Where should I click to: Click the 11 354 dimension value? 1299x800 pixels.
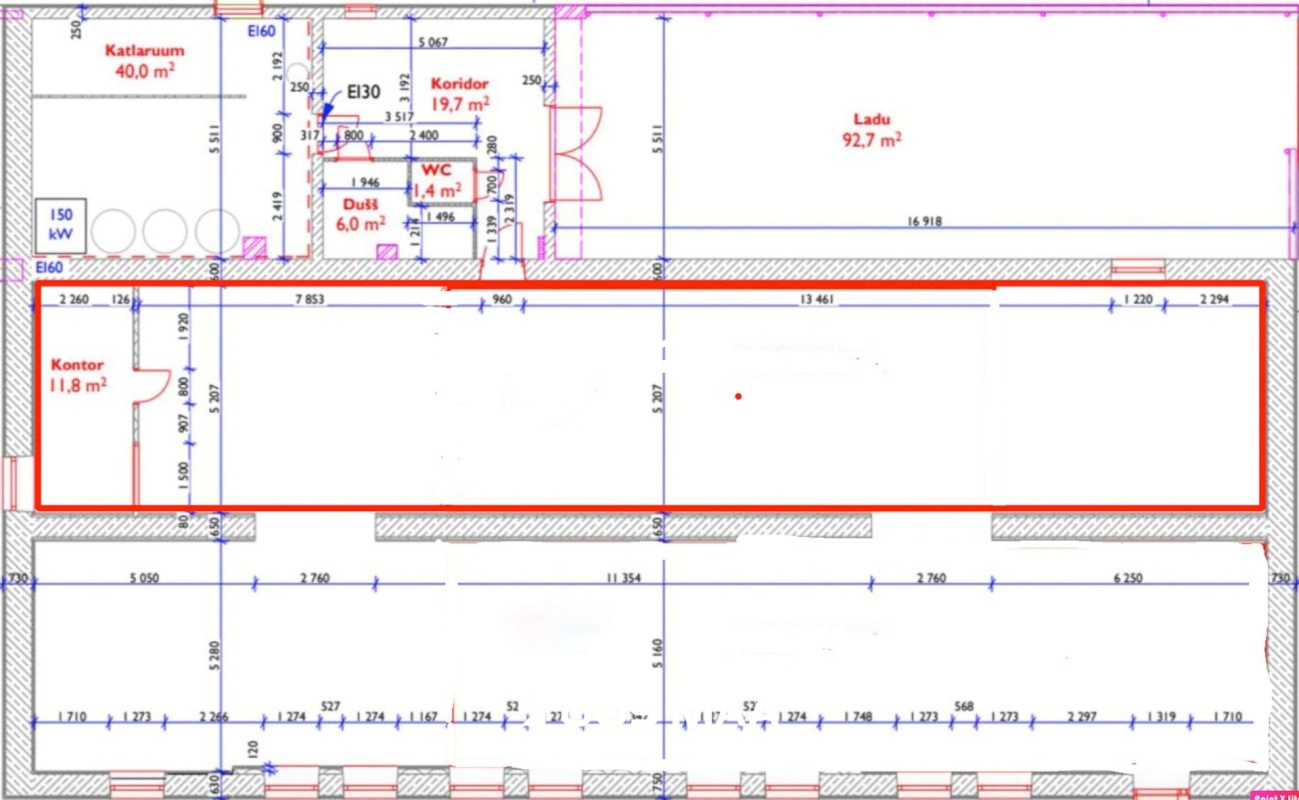point(624,577)
